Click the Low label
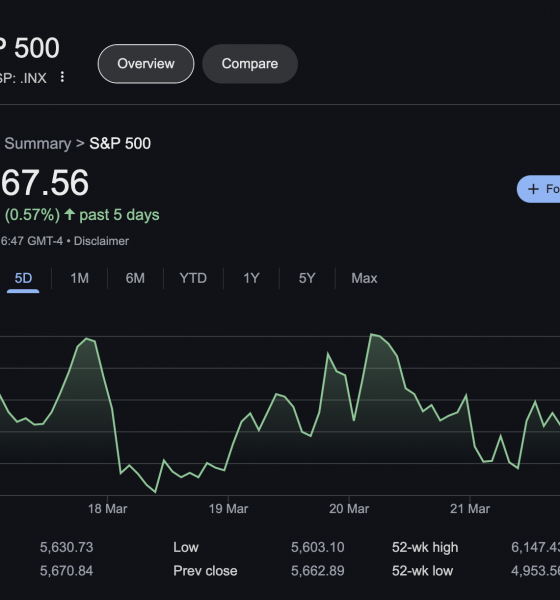Screen dimensions: 560x600 [186, 547]
